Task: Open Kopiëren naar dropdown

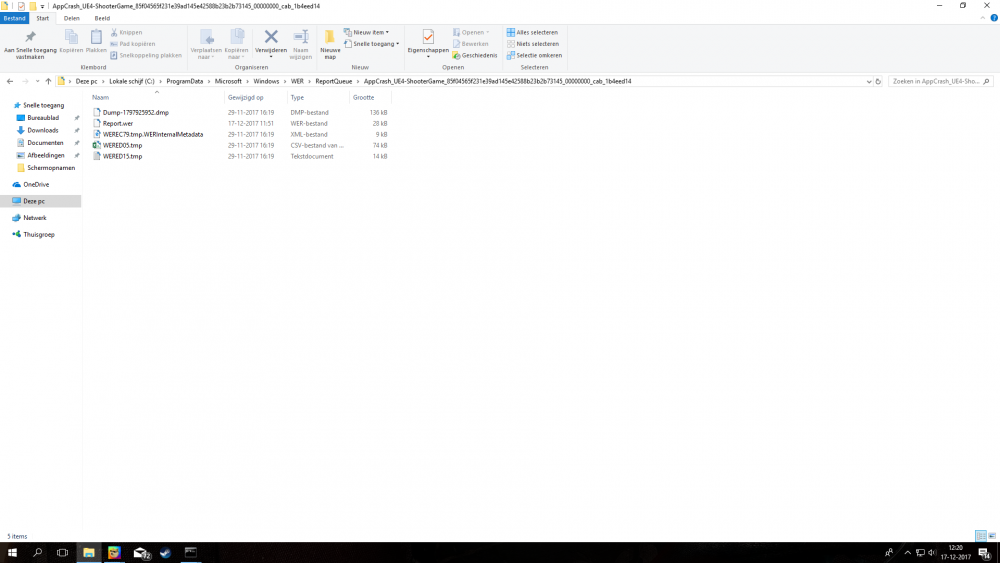Action: click(236, 44)
